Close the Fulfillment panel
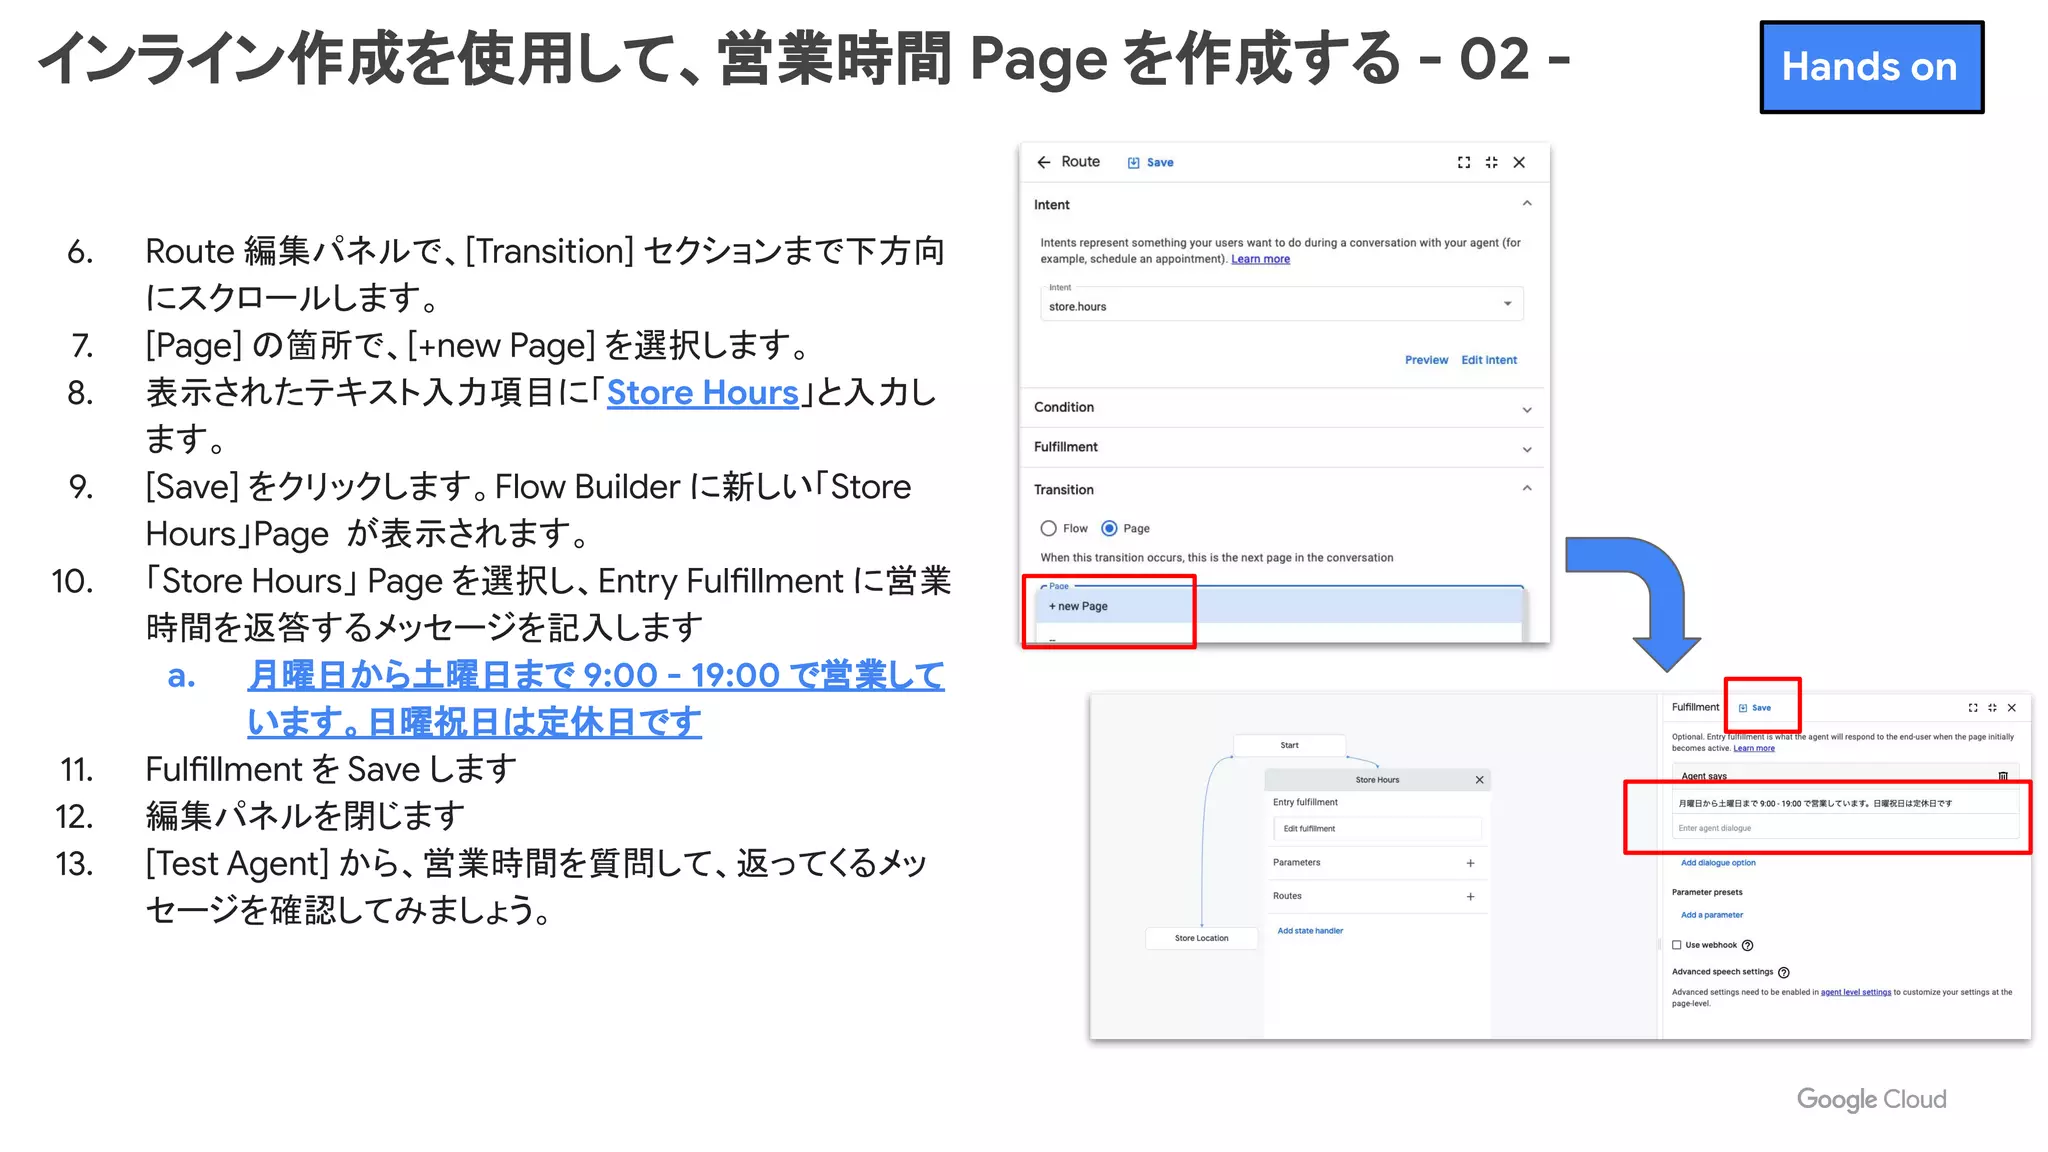The height and width of the screenshot is (1152, 2048). click(2012, 708)
